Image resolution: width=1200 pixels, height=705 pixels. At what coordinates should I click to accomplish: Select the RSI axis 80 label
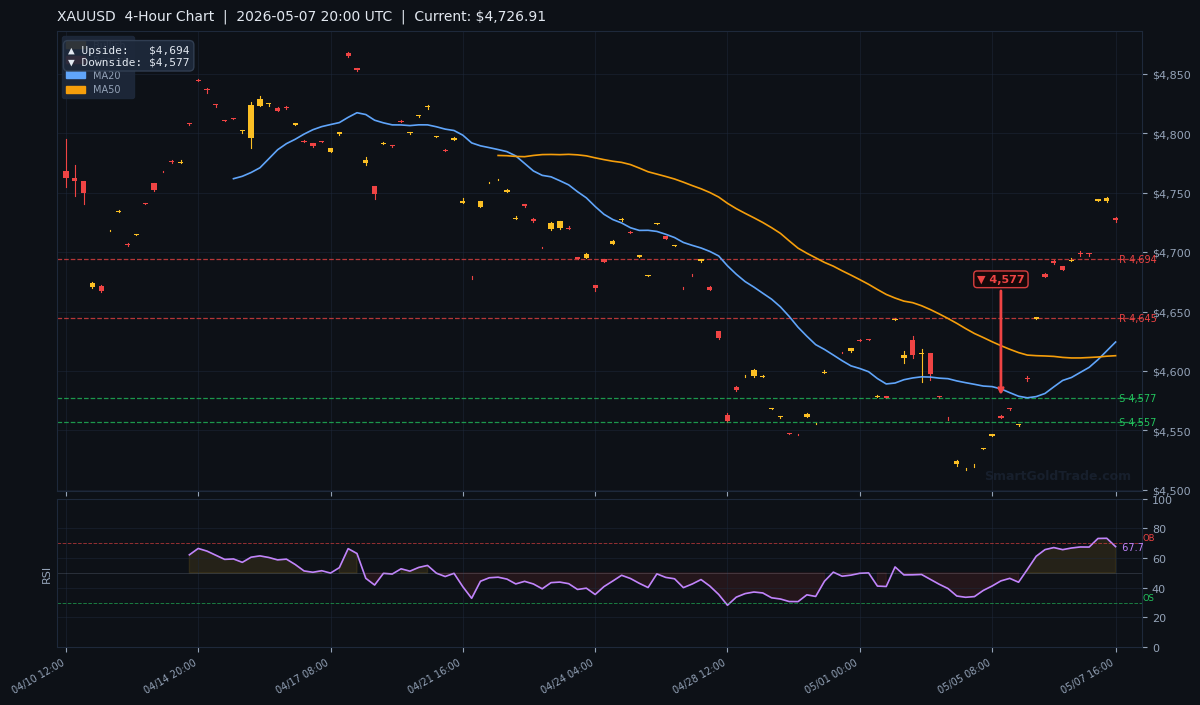point(1159,530)
